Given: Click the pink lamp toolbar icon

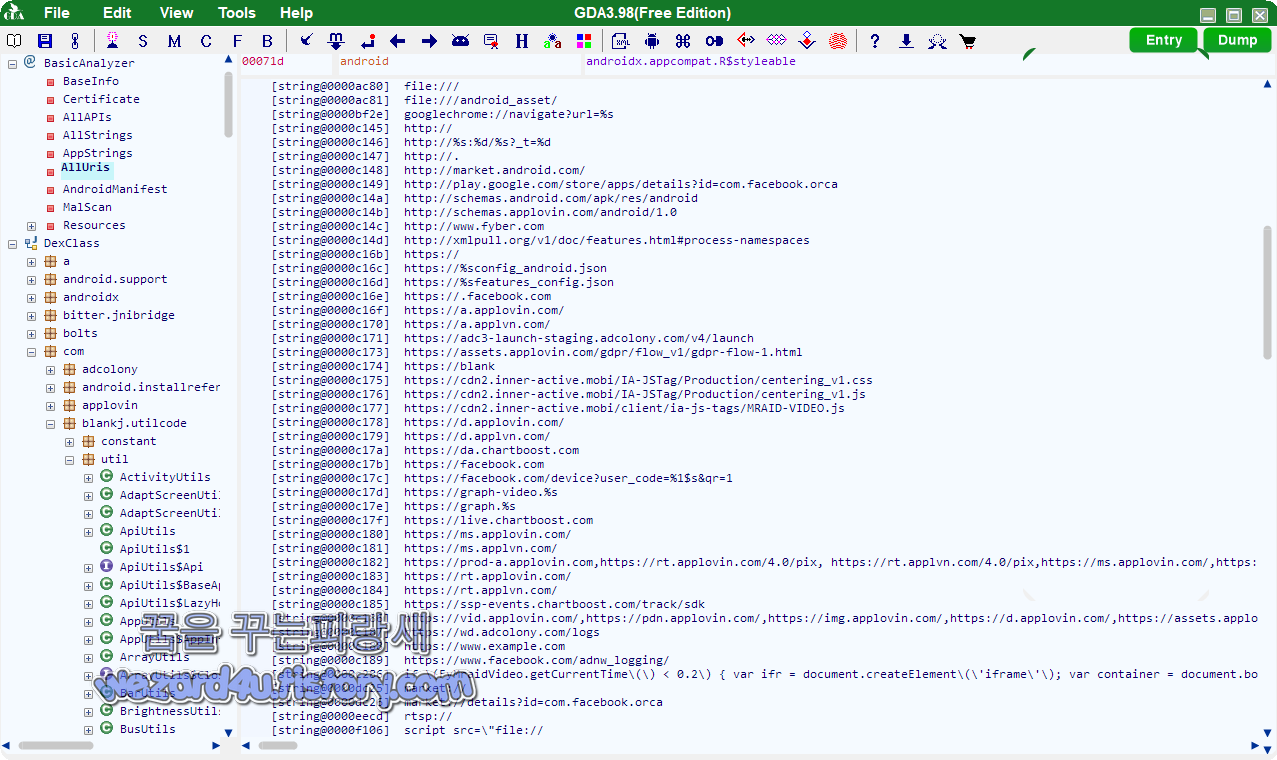Looking at the screenshot, I should pyautogui.click(x=112, y=41).
